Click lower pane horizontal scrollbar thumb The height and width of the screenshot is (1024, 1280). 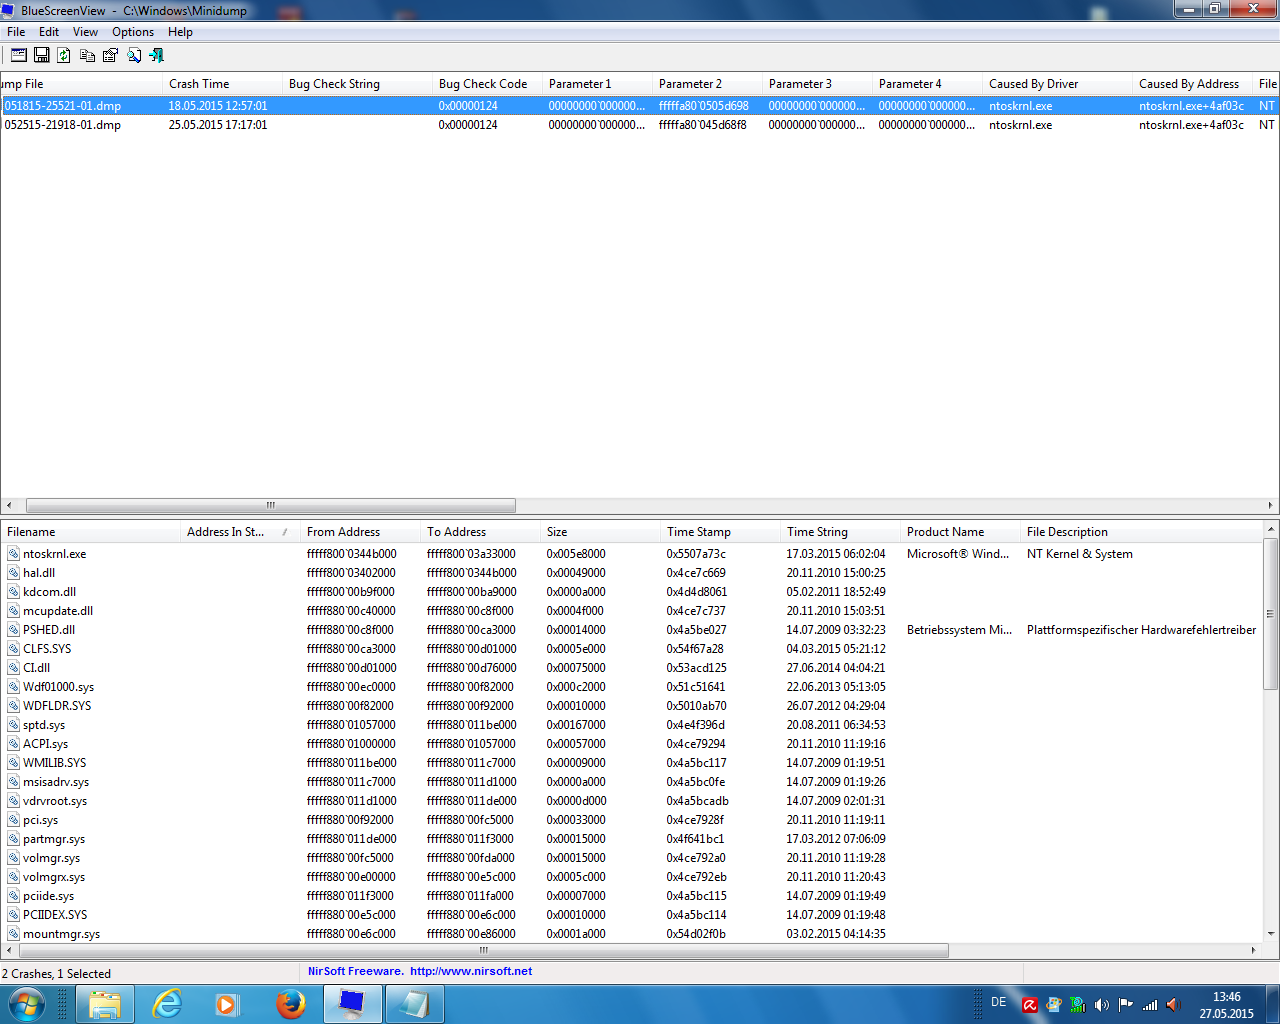point(484,950)
